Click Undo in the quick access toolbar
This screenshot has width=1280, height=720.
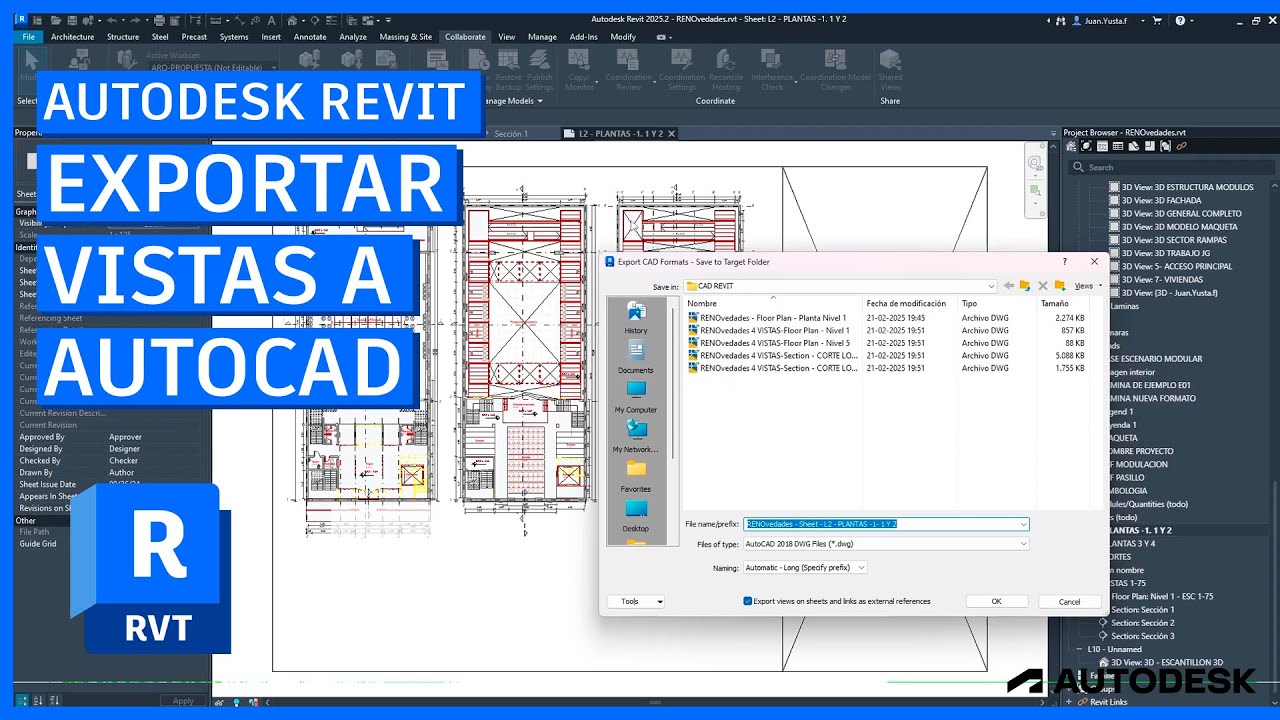112,20
